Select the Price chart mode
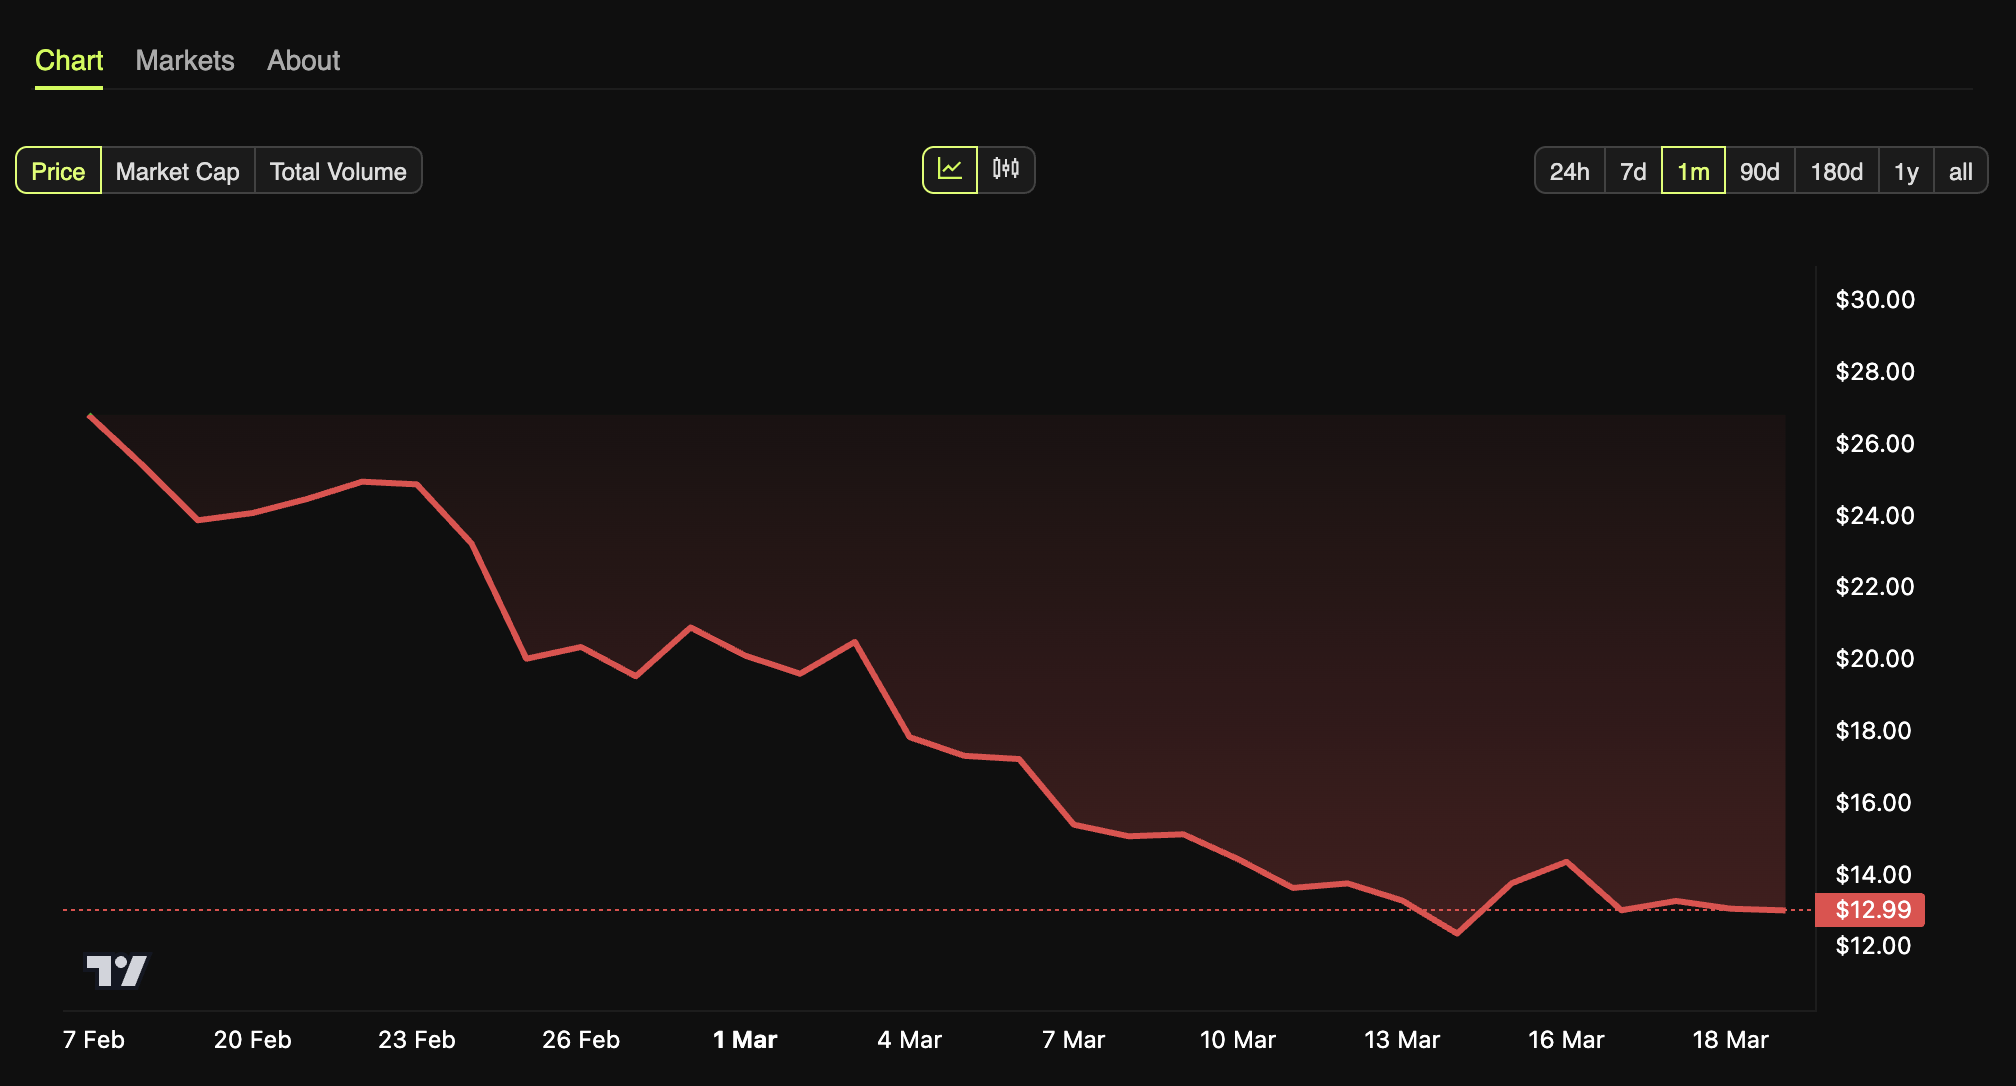The width and height of the screenshot is (2016, 1086). [57, 170]
